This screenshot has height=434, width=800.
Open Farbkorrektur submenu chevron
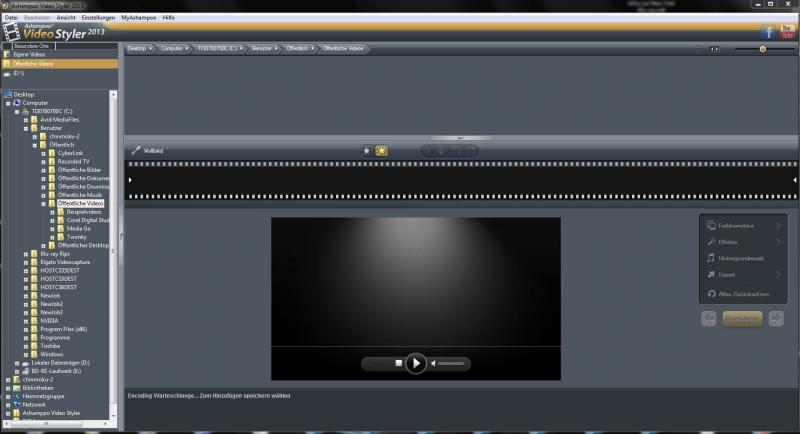pos(778,225)
